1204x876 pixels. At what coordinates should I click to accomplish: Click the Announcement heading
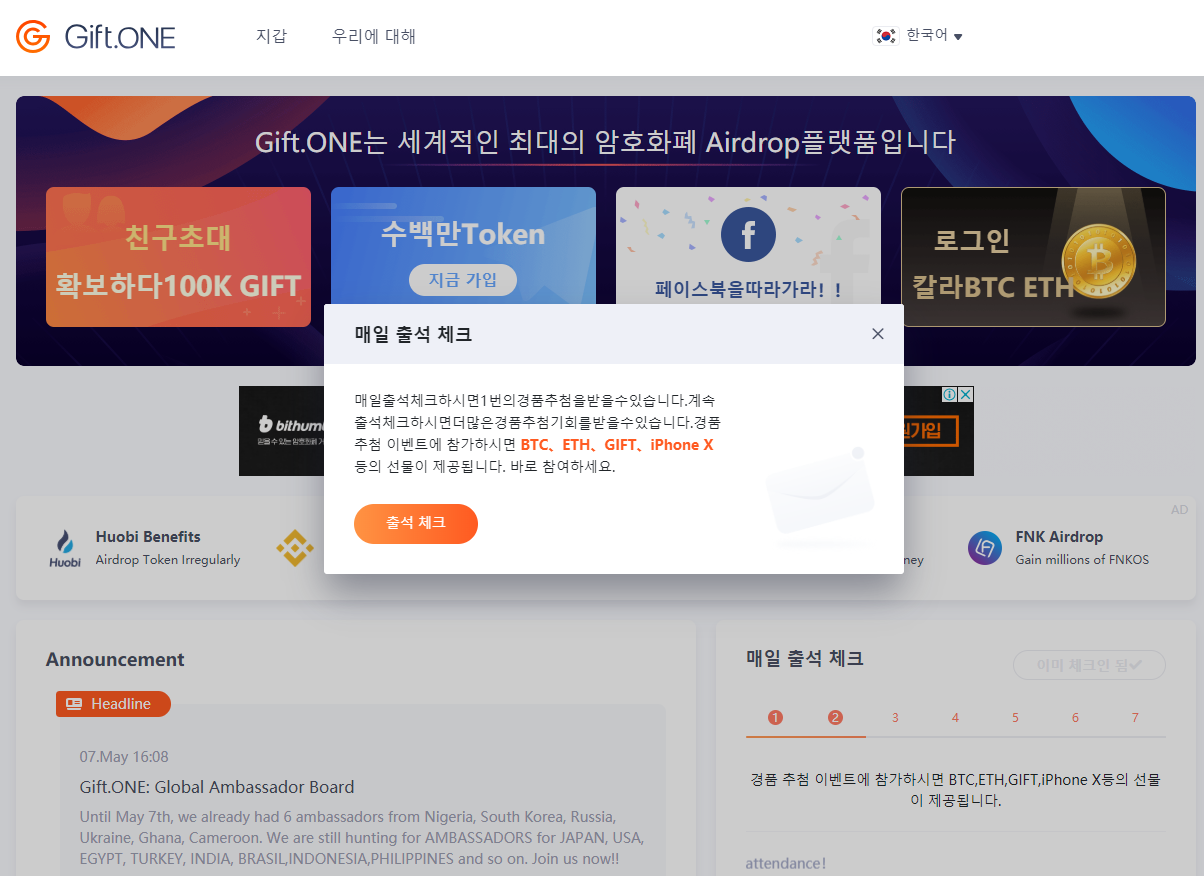115,660
